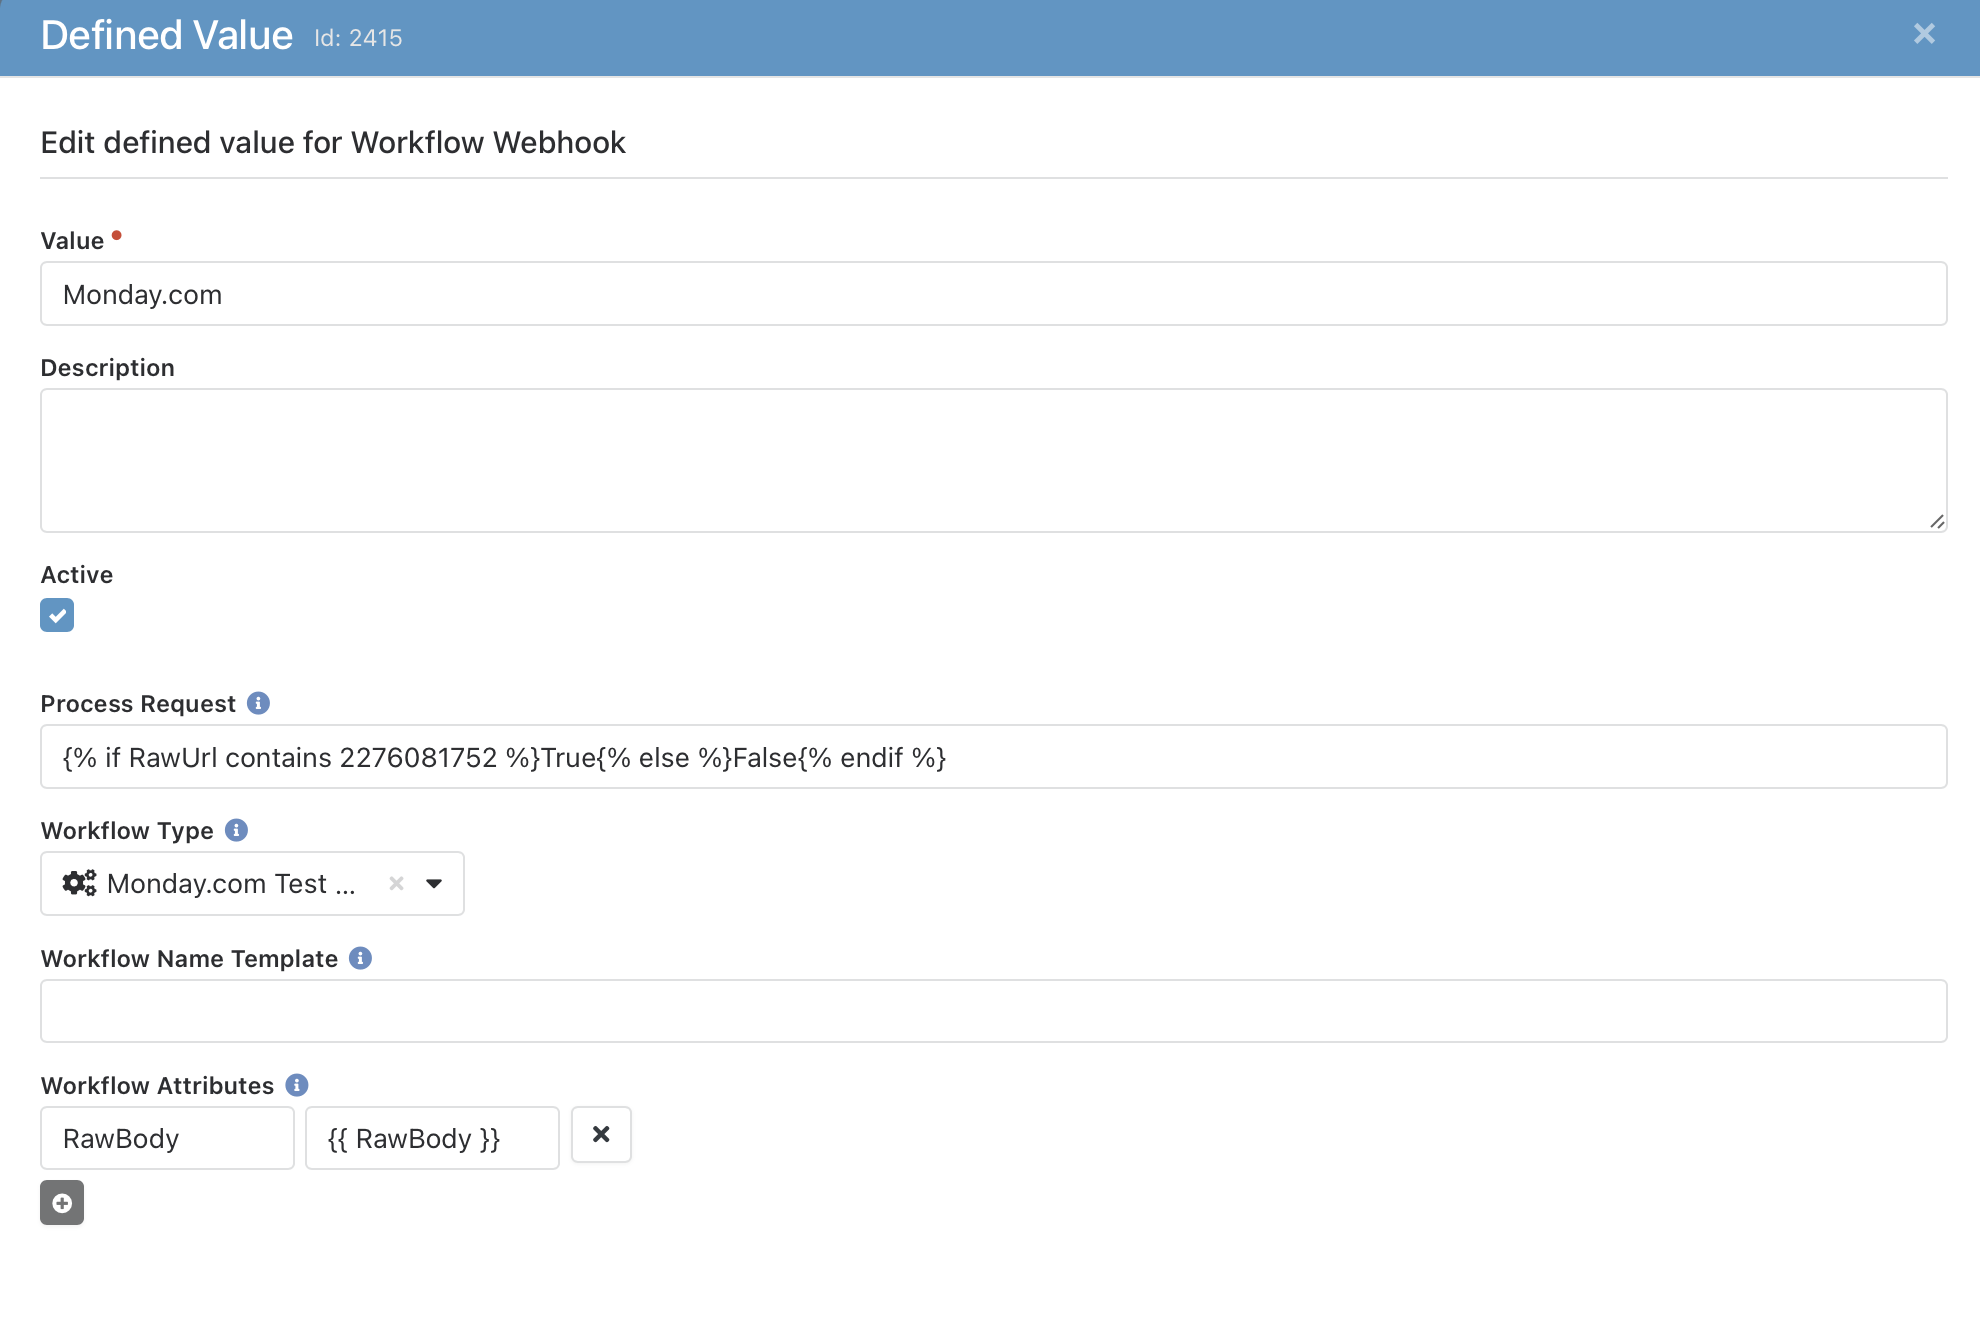Click the Workflow Attributes info icon

pos(297,1085)
